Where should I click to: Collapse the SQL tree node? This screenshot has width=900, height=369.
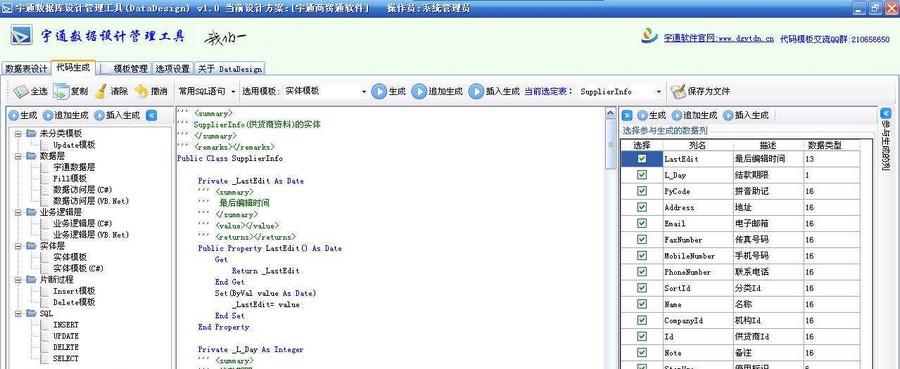[x=18, y=314]
